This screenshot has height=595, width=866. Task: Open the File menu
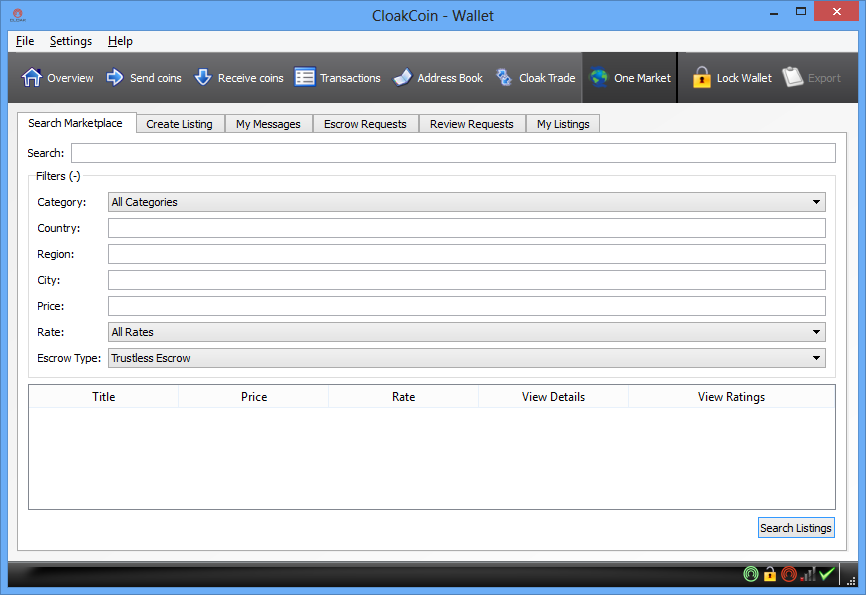coord(25,41)
